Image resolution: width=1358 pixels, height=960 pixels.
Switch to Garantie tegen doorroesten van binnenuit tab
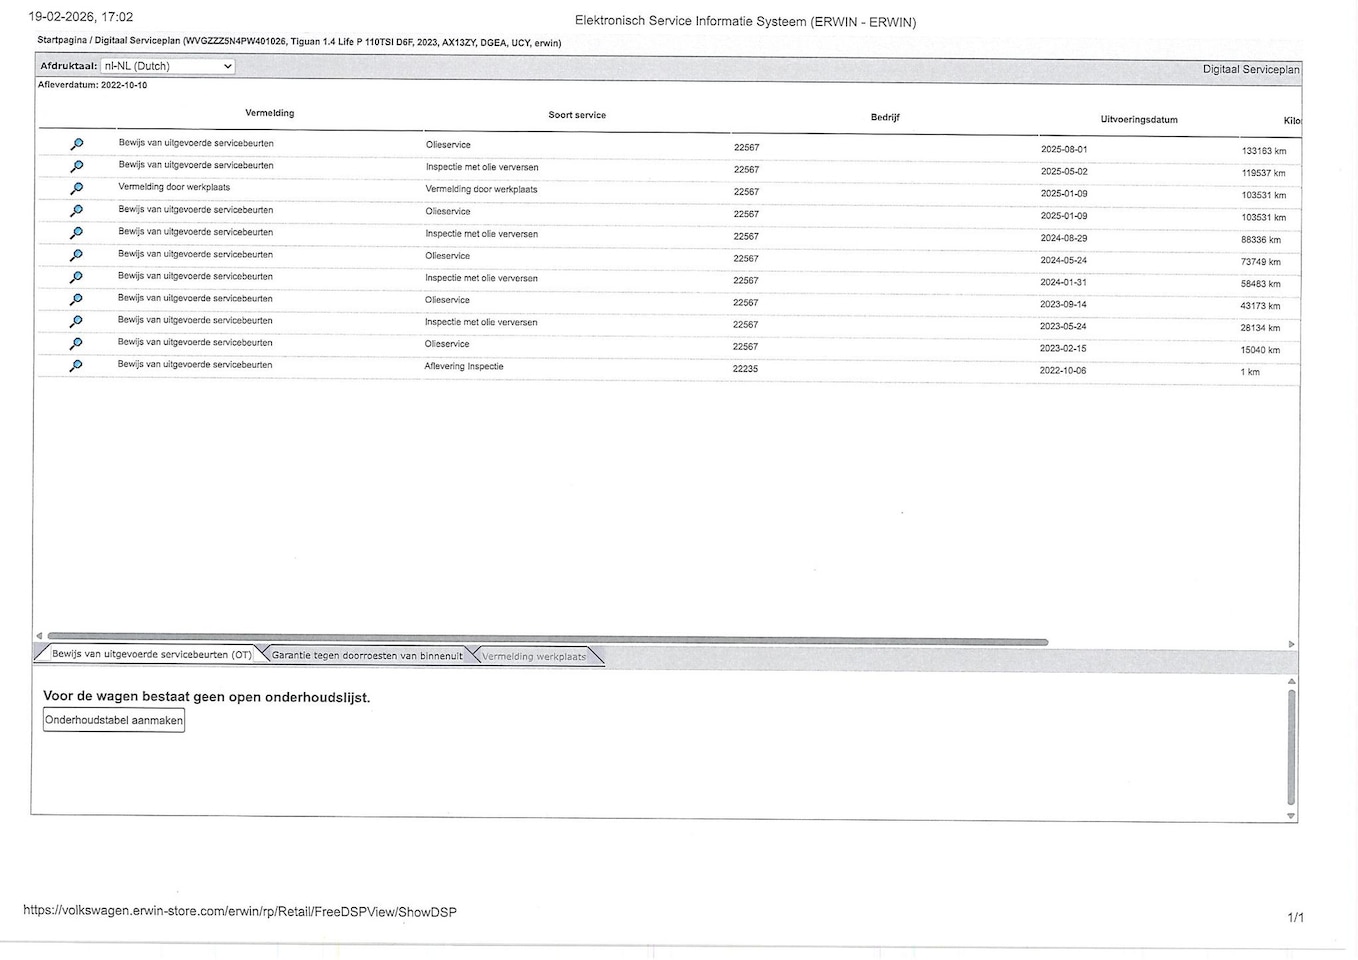(x=367, y=656)
